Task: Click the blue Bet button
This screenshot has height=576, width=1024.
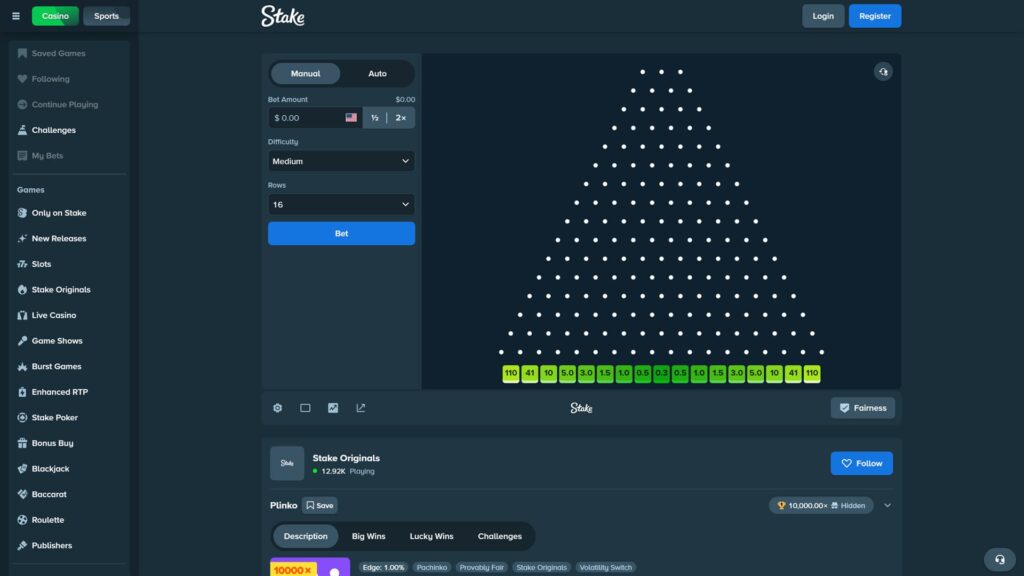Action: tap(341, 233)
